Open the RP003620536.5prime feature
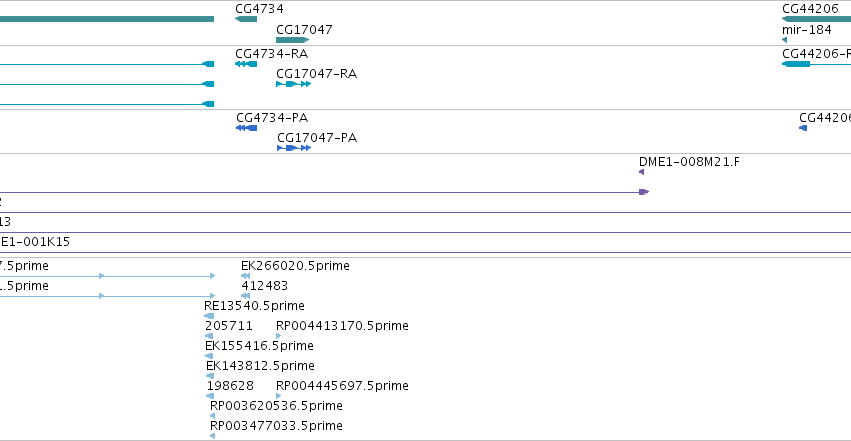851x441 pixels. pyautogui.click(x=212, y=416)
